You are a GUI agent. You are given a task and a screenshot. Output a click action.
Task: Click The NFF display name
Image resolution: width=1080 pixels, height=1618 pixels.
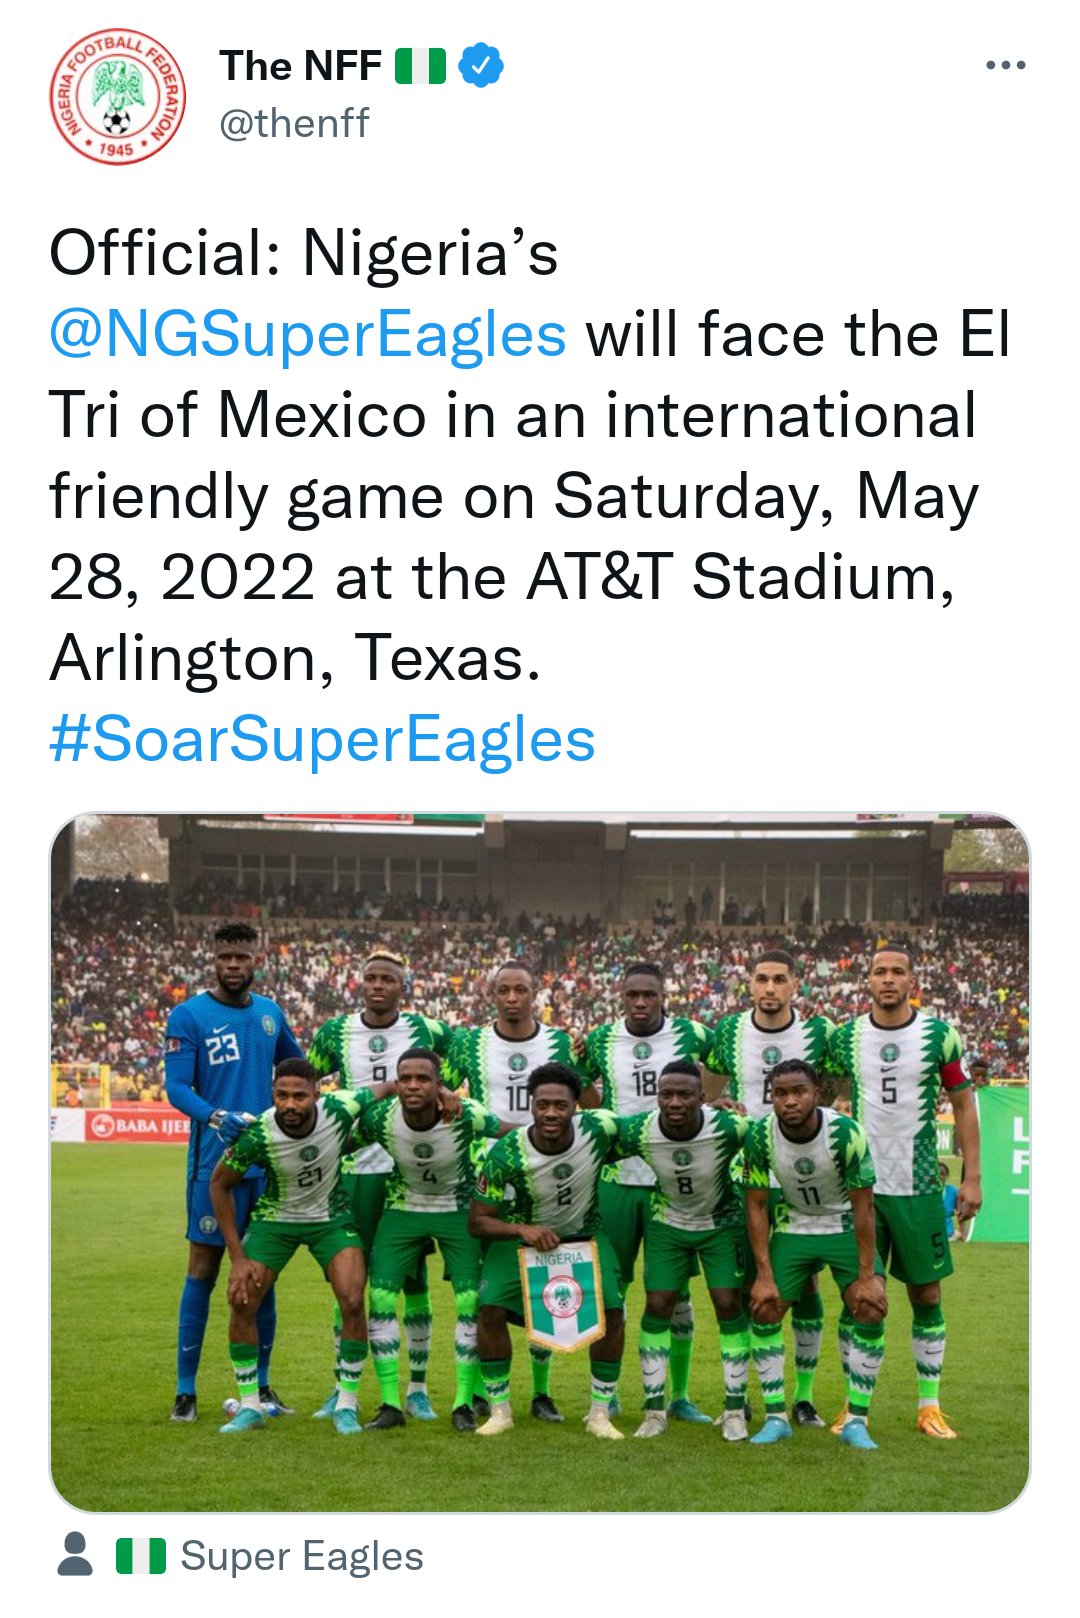(x=299, y=63)
